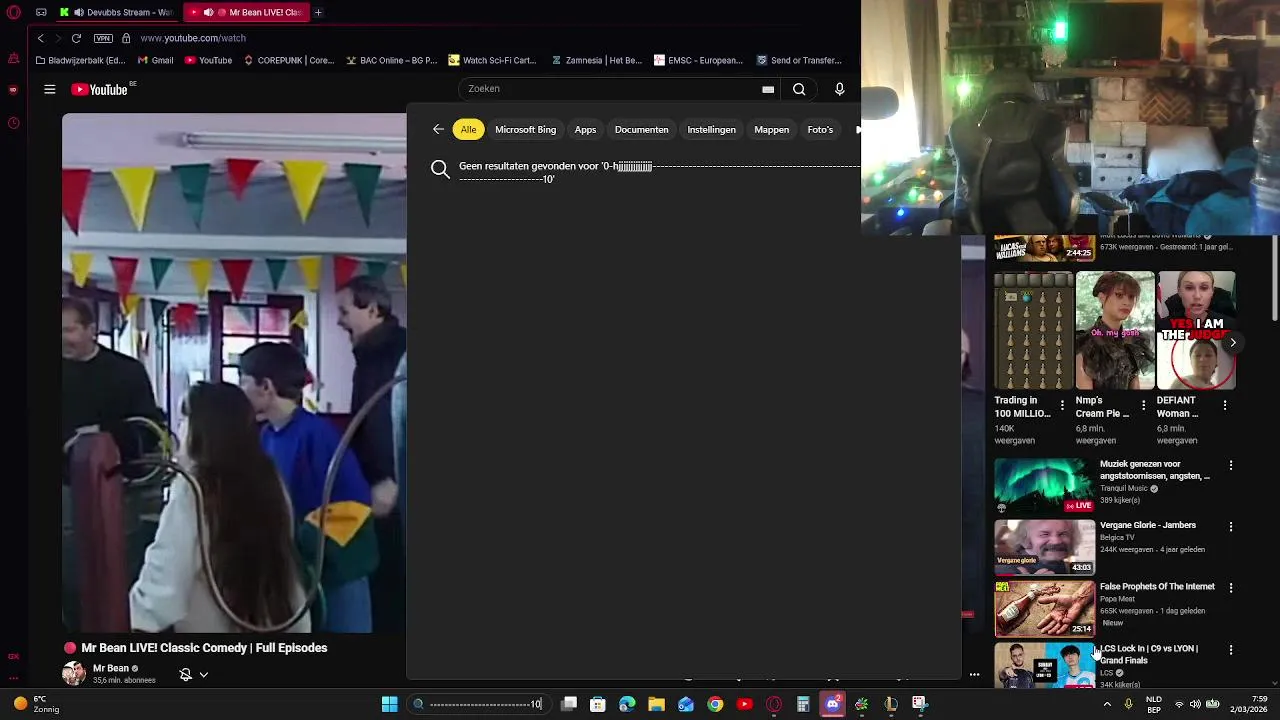The width and height of the screenshot is (1280, 720).
Task: Open Calculator from the taskbar
Action: [x=803, y=704]
